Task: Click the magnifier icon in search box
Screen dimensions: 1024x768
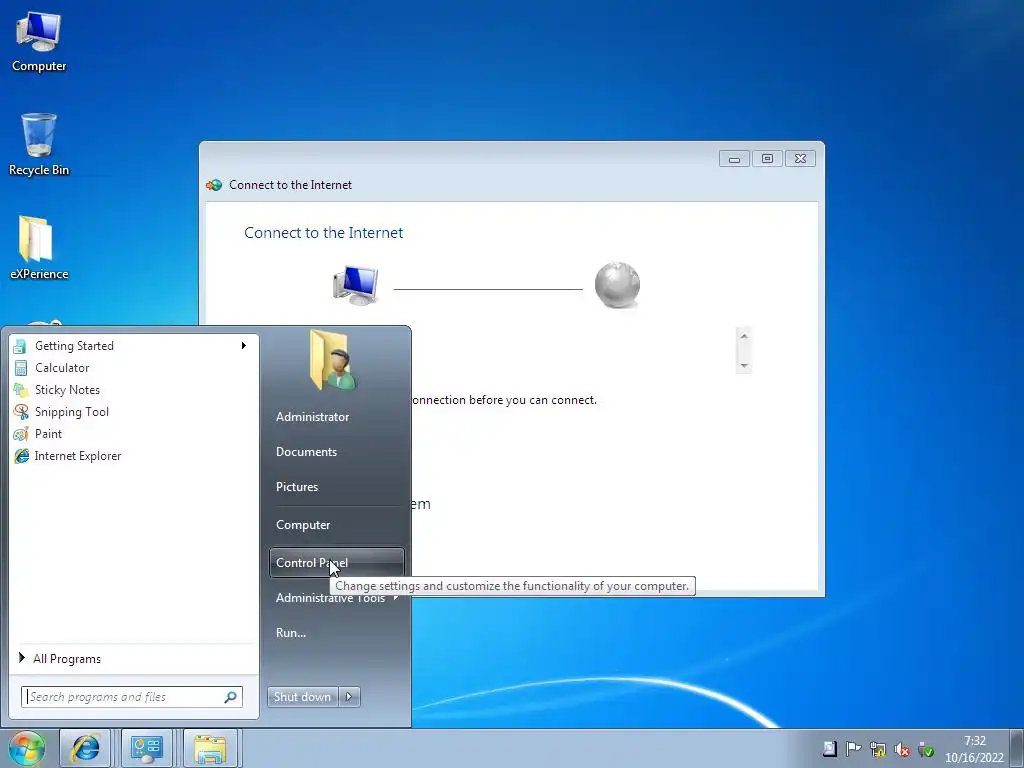Action: pos(231,697)
